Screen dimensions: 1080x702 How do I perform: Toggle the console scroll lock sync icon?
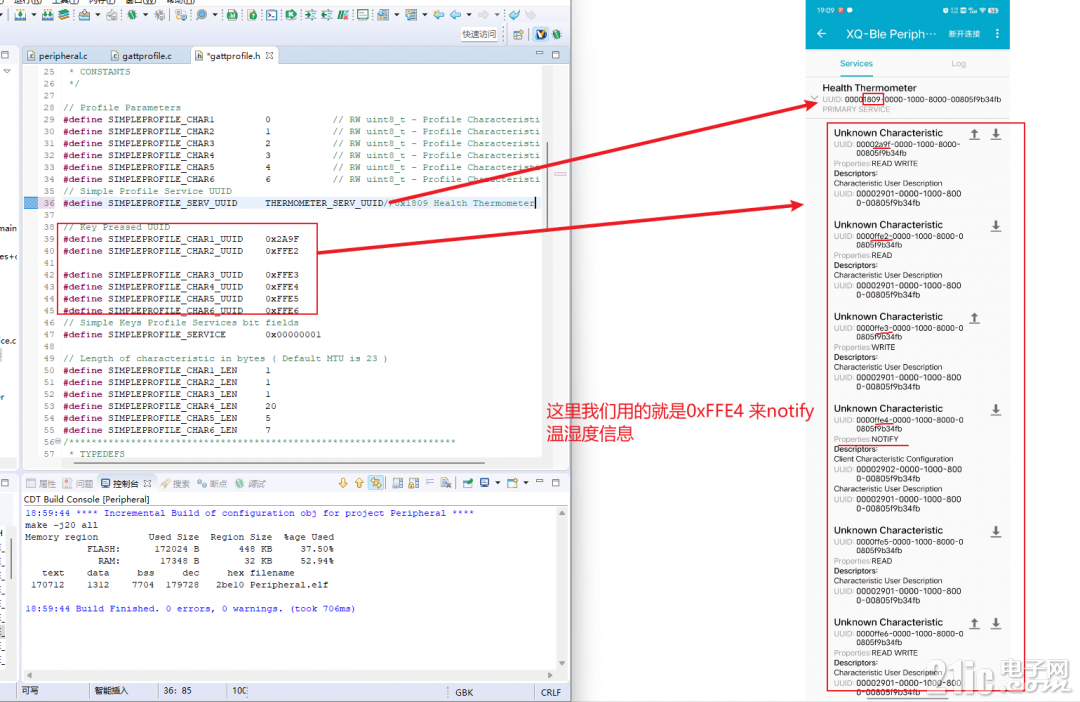[375, 483]
